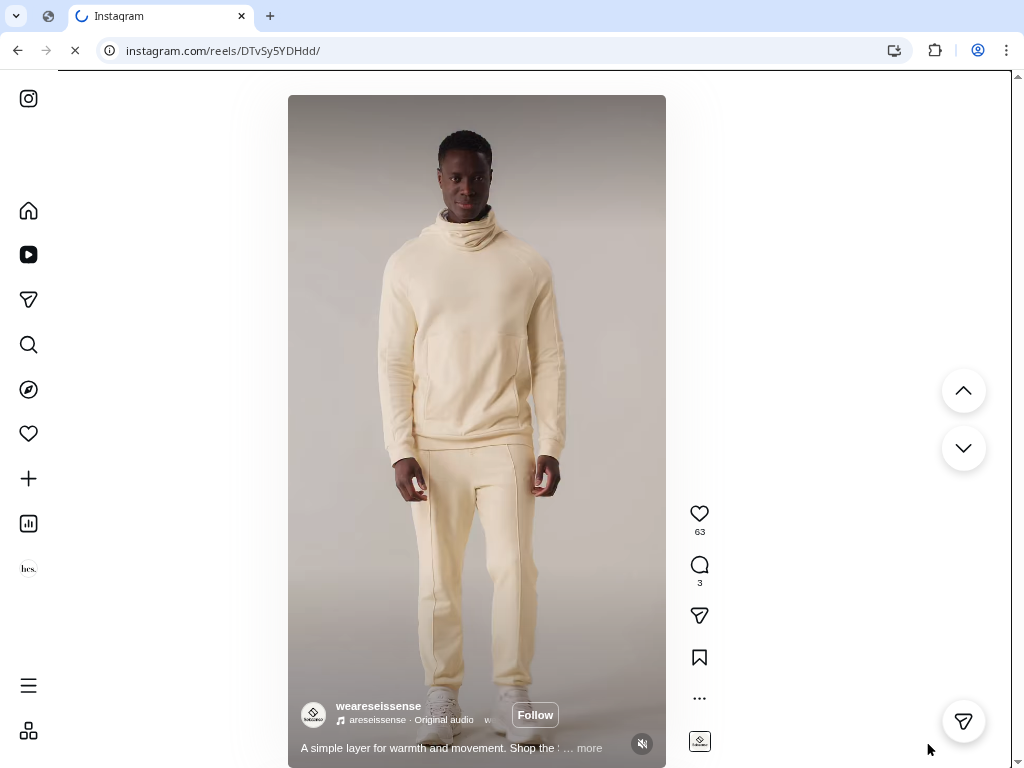Image resolution: width=1024 pixels, height=768 pixels.
Task: Open Instagram Home from sidebar
Action: tap(29, 211)
